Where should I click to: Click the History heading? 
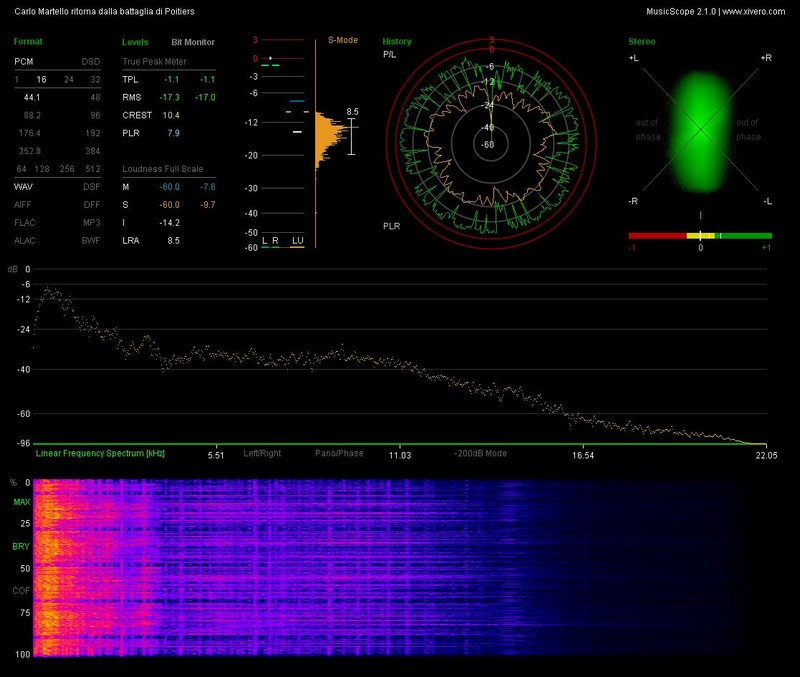pos(397,41)
